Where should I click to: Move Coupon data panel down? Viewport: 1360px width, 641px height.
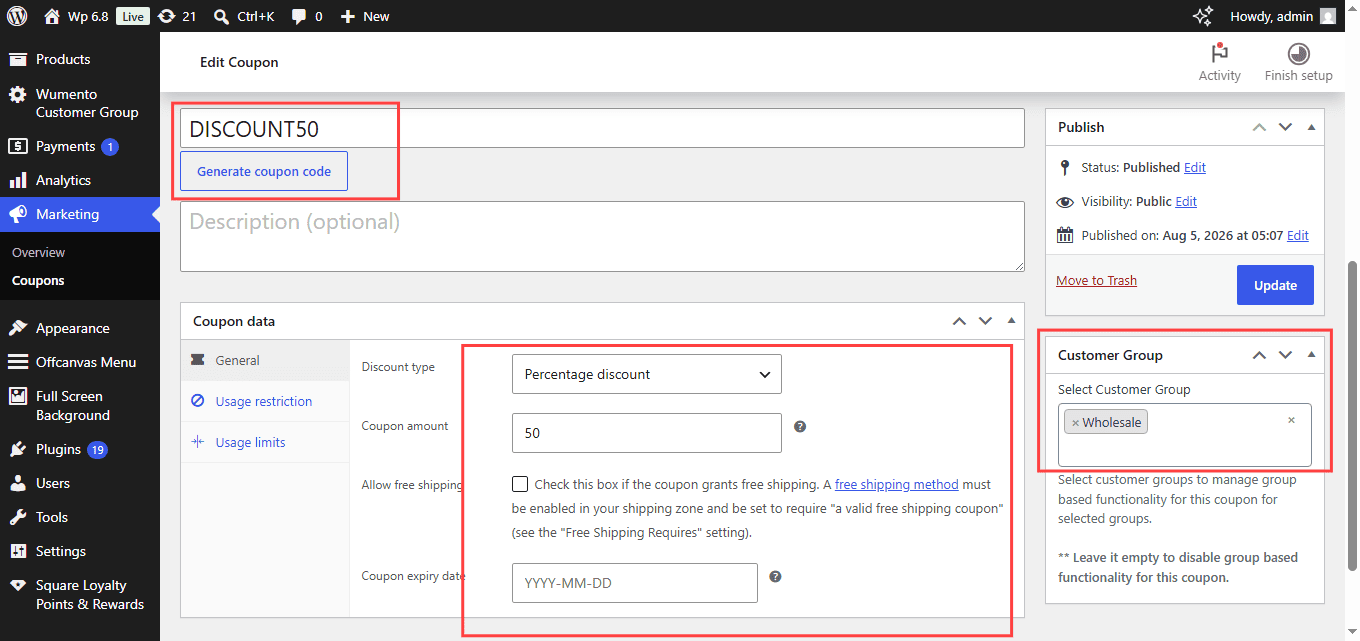[985, 321]
